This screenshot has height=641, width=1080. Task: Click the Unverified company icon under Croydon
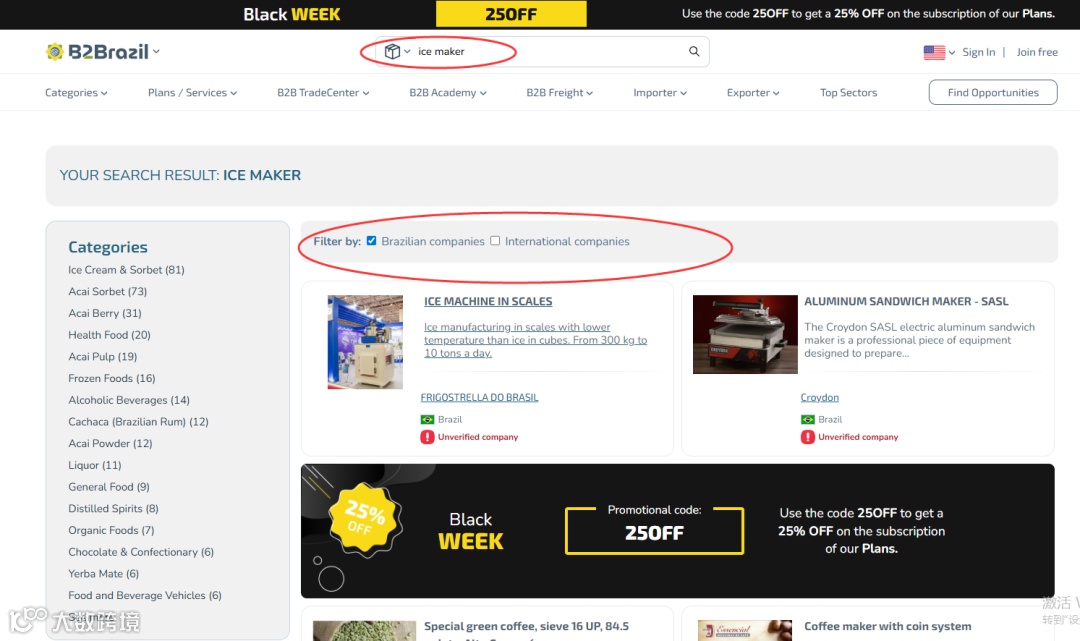tap(807, 437)
